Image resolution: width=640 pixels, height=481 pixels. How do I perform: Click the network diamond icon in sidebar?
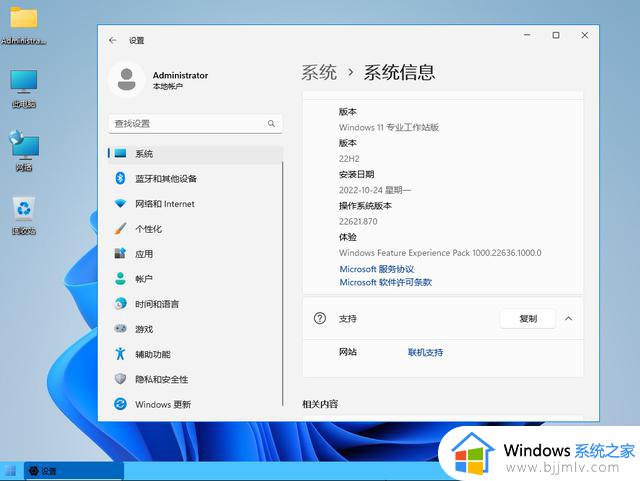pos(120,203)
